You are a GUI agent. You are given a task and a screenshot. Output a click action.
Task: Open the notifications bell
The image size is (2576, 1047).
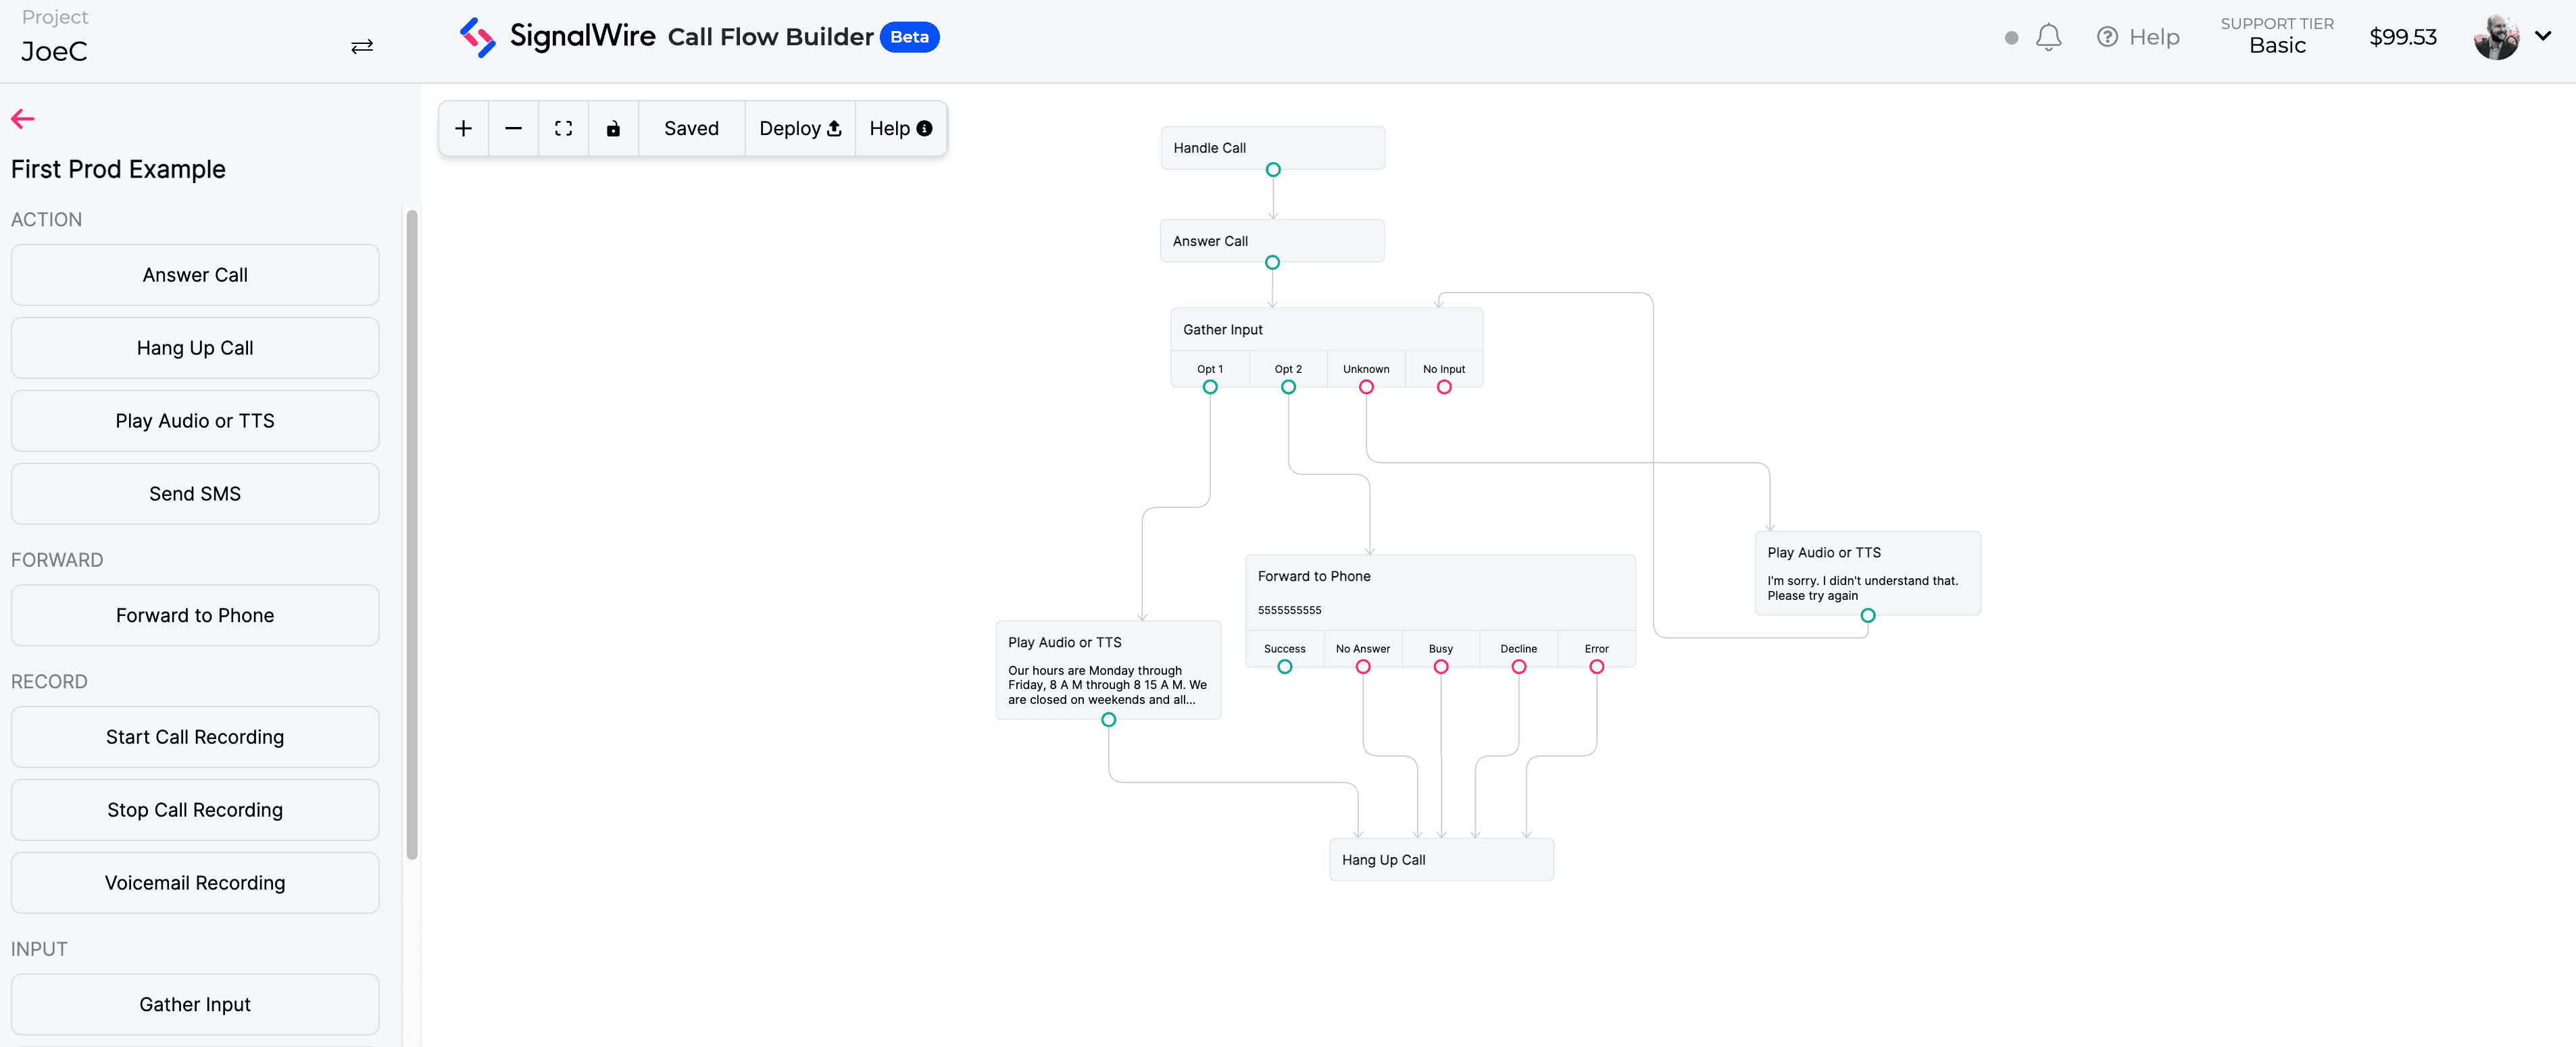(2048, 37)
